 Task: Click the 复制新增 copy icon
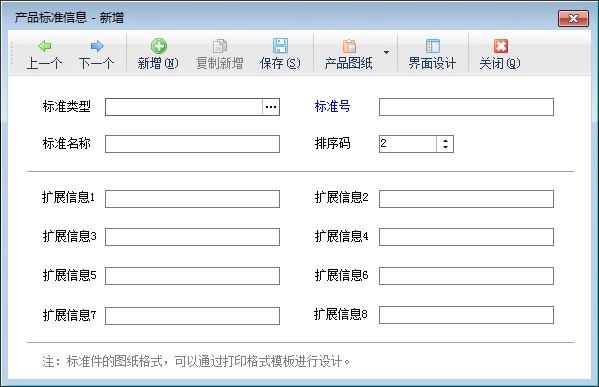pyautogui.click(x=220, y=46)
